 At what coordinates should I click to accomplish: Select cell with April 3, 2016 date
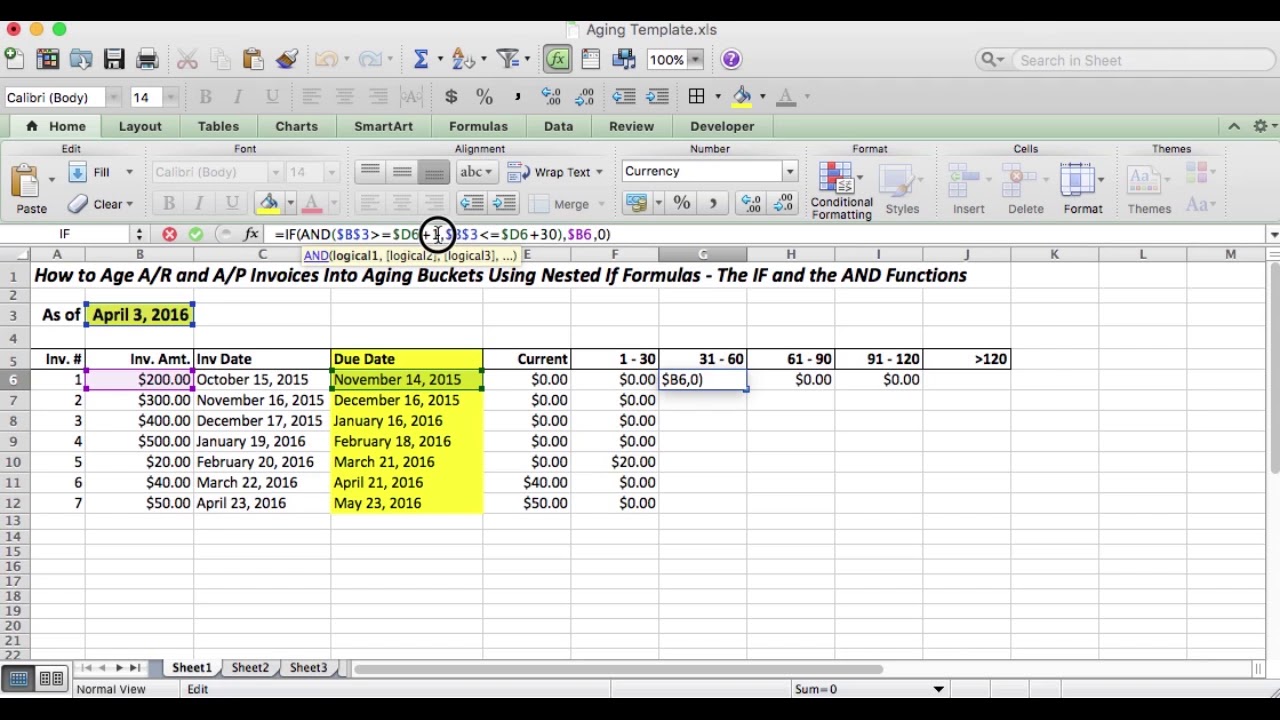pyautogui.click(x=140, y=315)
